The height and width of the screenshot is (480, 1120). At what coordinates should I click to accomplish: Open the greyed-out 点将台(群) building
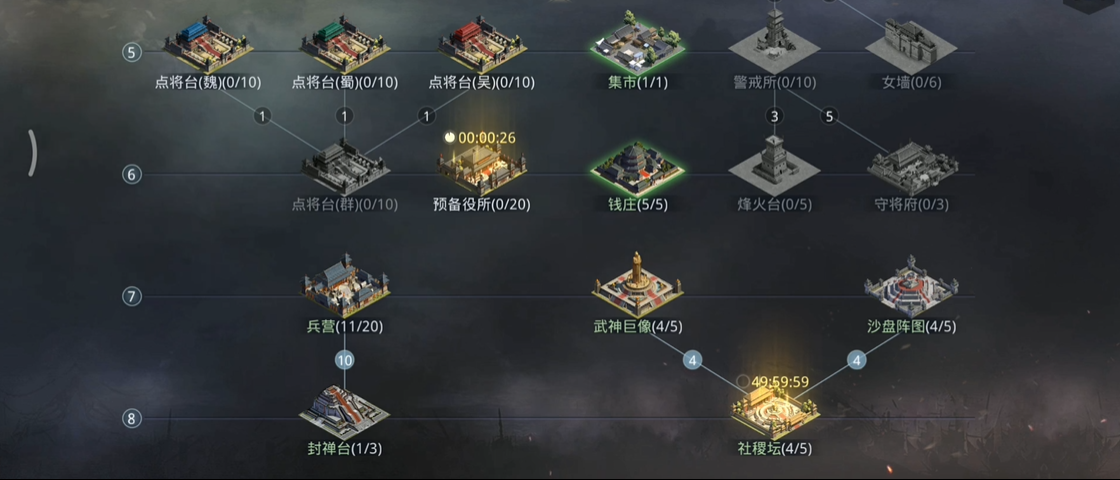345,167
